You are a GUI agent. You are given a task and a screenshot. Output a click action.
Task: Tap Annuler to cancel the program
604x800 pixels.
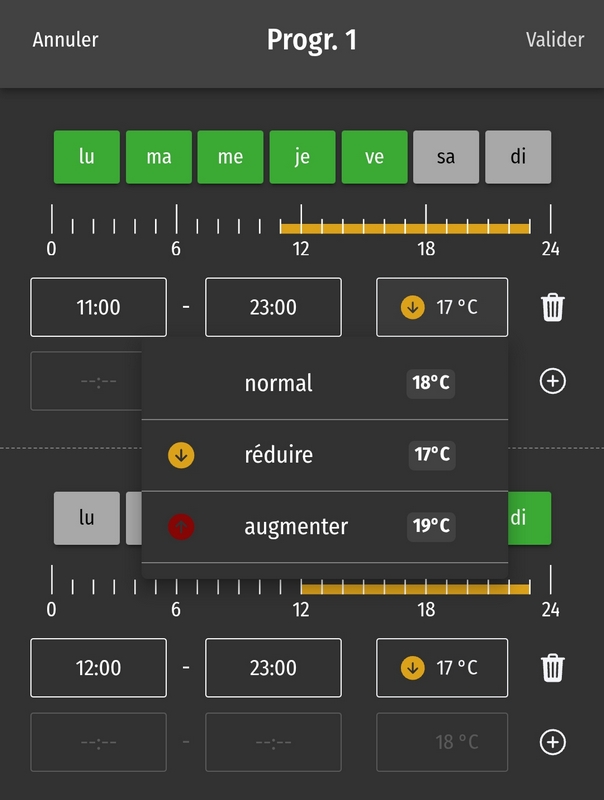66,40
